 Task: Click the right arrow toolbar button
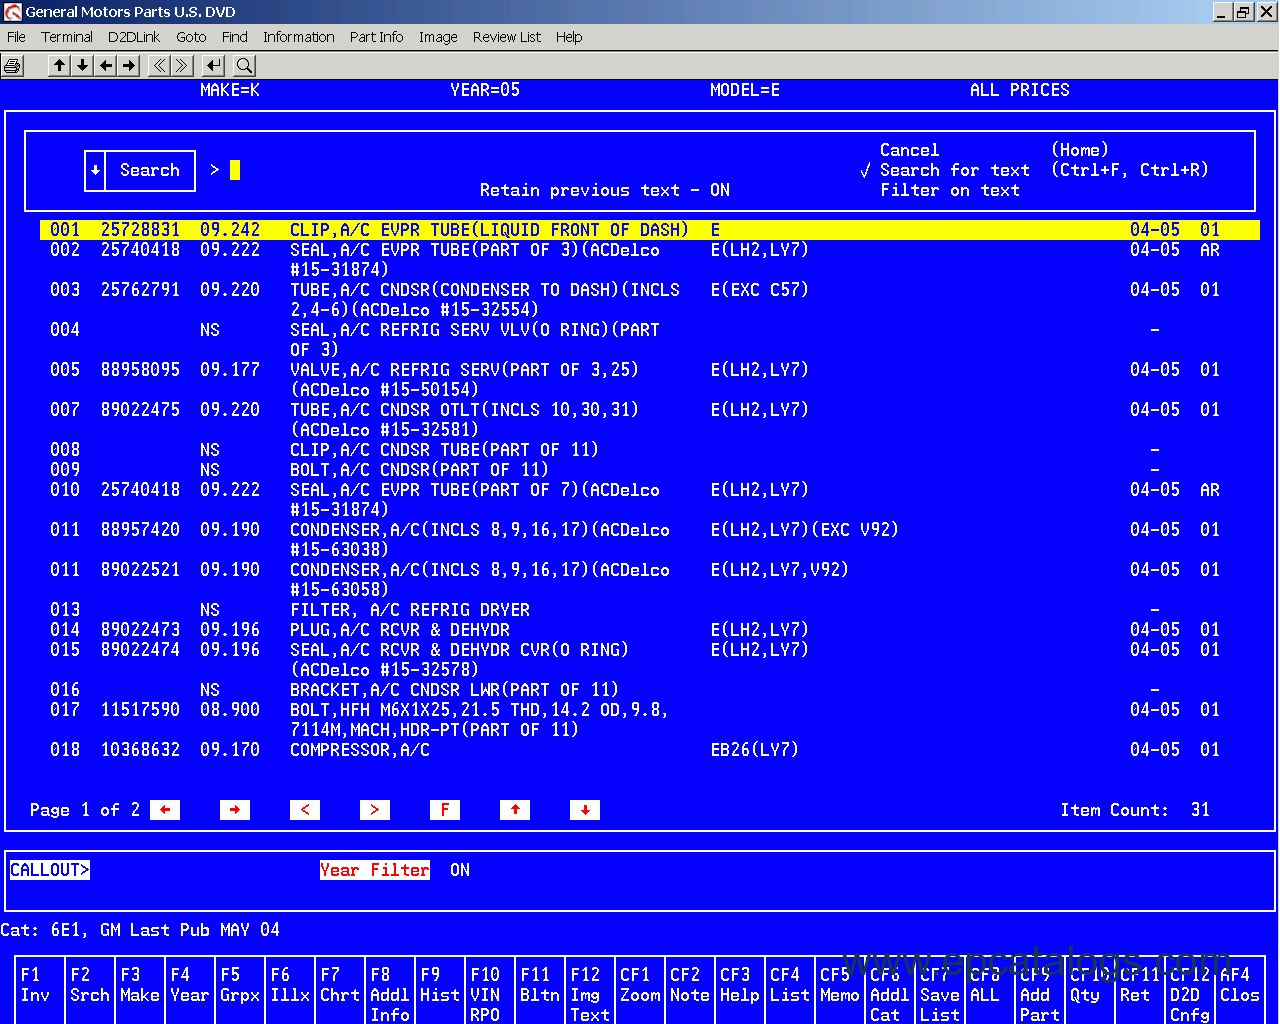point(129,66)
